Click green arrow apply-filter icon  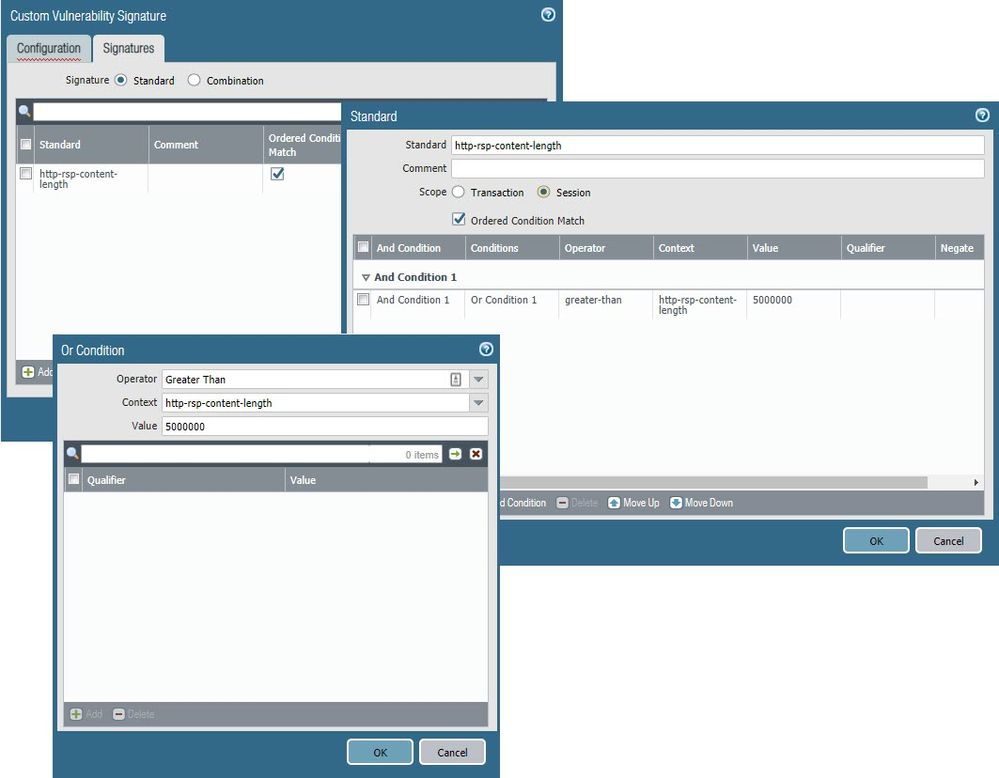click(455, 454)
